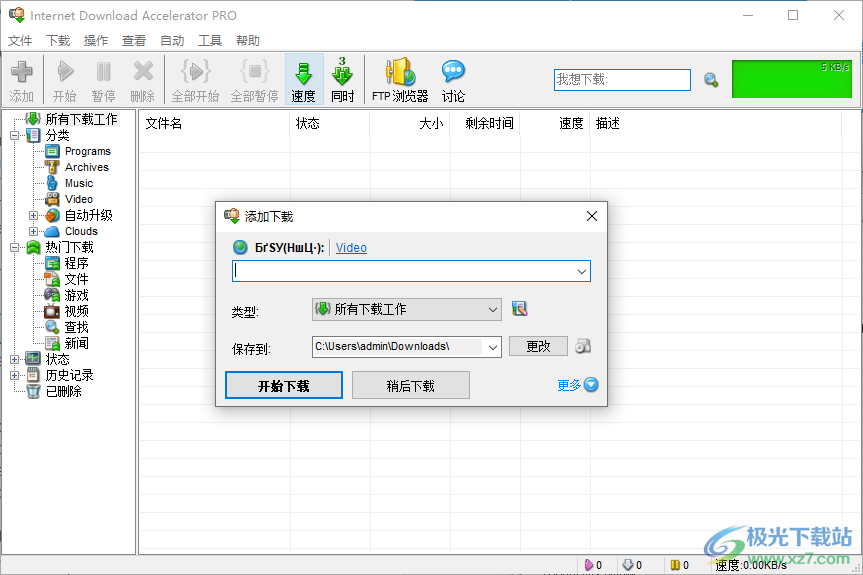The image size is (863, 575).
Task: Expand the 更多 options link
Action: click(577, 385)
